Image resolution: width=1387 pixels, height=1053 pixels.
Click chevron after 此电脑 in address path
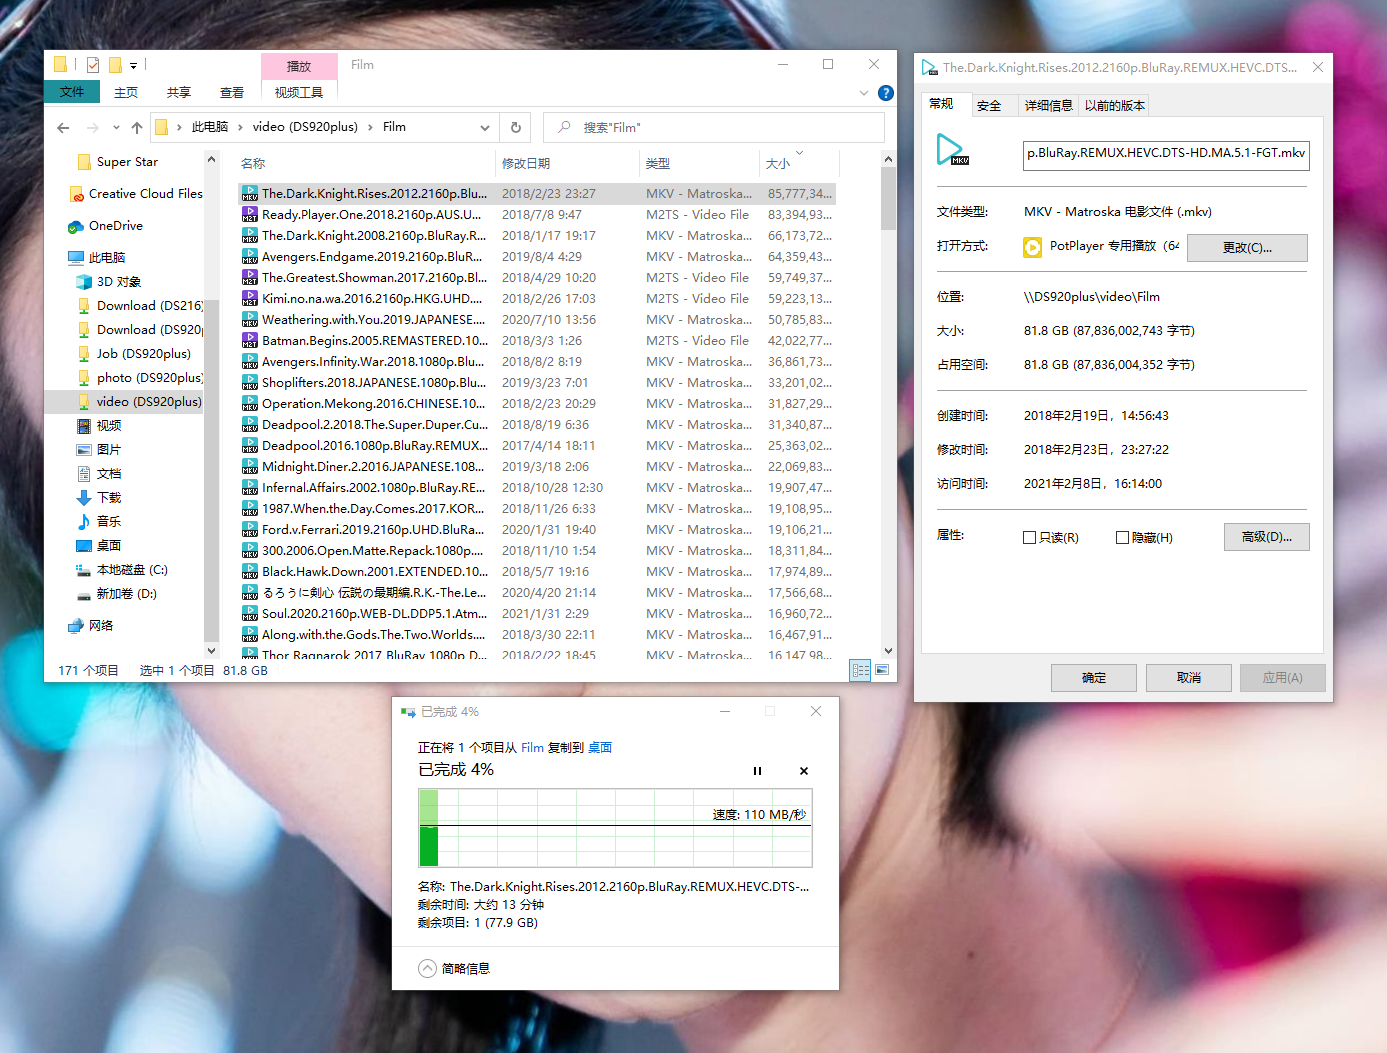click(241, 127)
